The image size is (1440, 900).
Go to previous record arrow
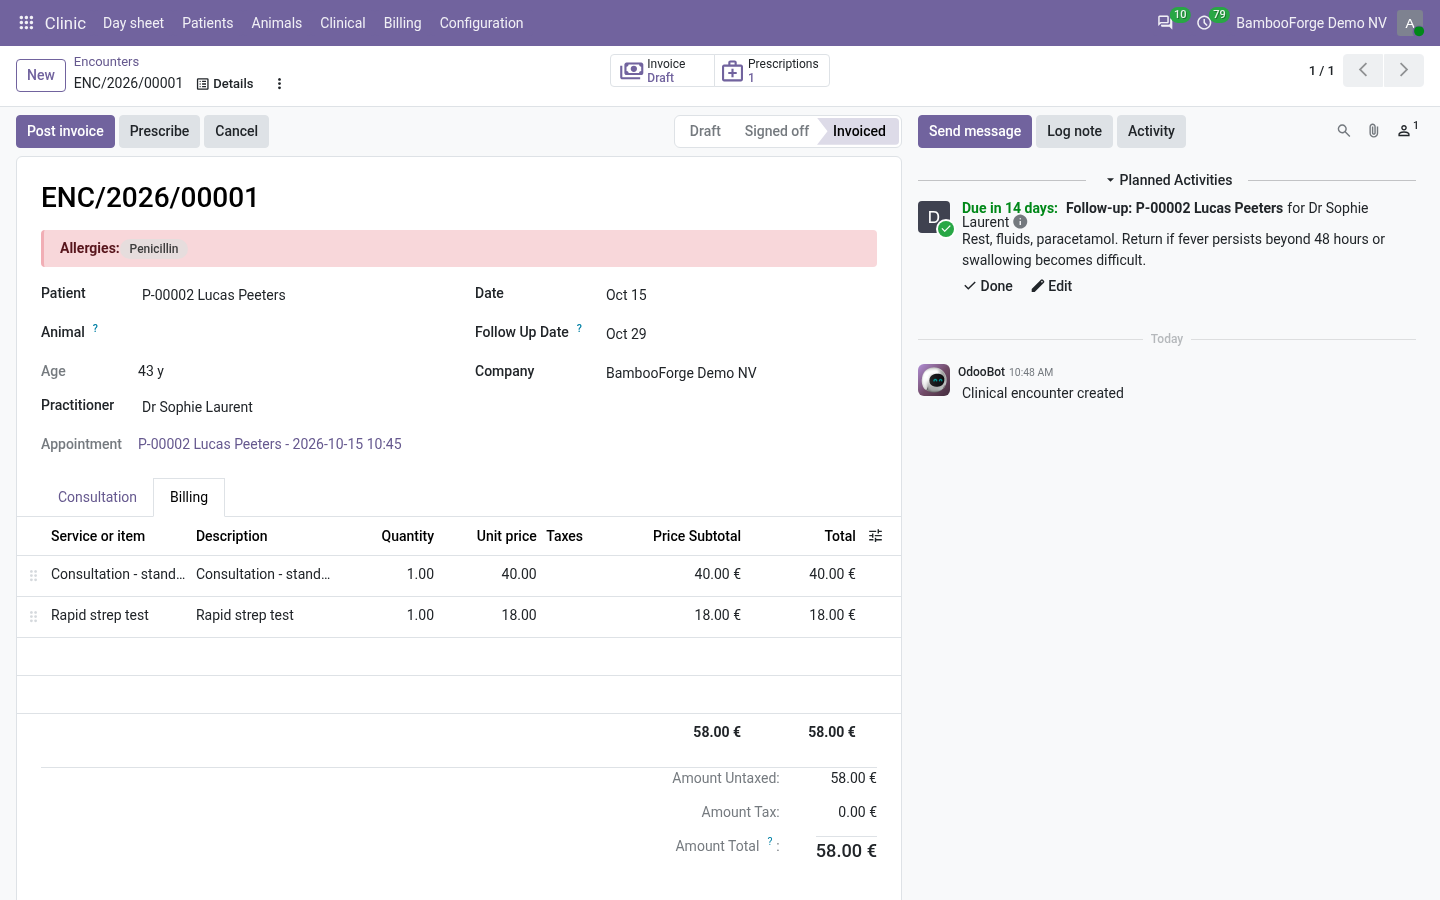pyautogui.click(x=1363, y=70)
